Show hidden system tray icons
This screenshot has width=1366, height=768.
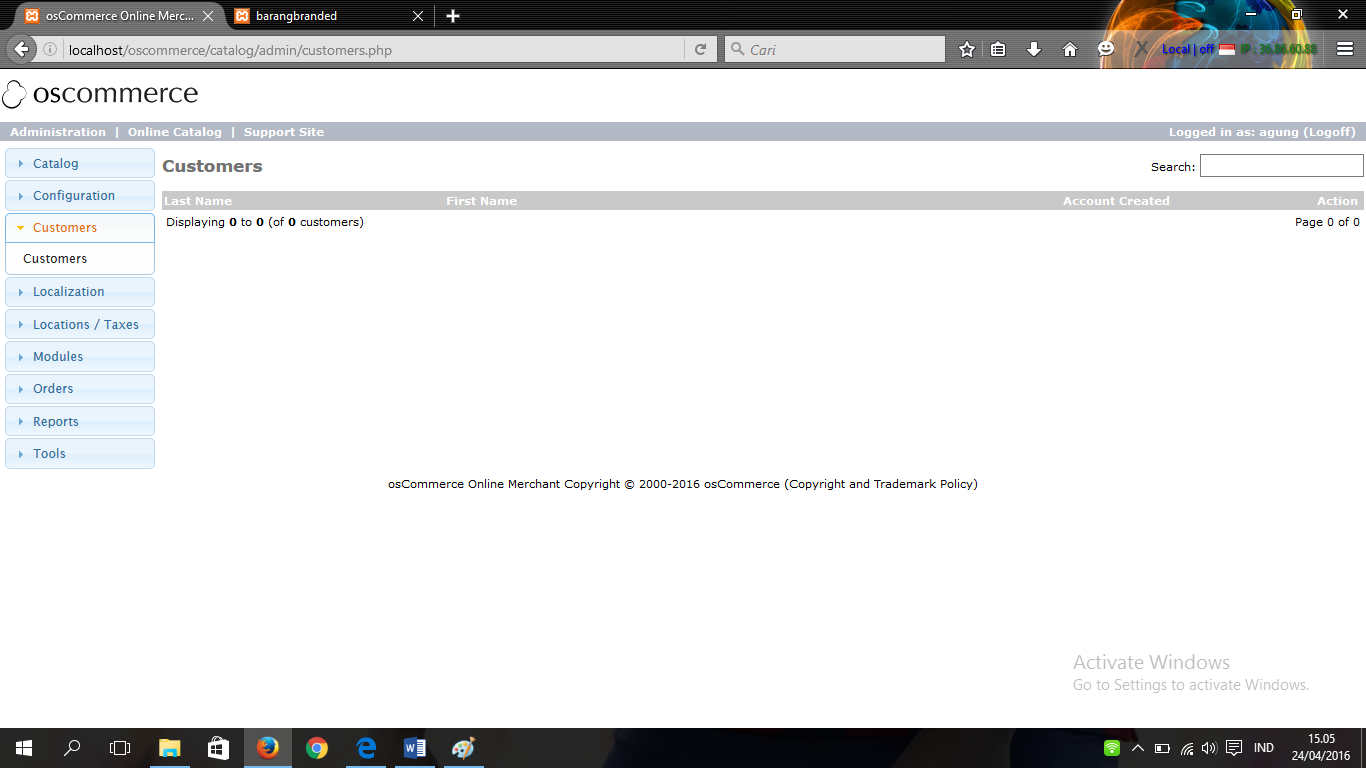pyautogui.click(x=1137, y=748)
